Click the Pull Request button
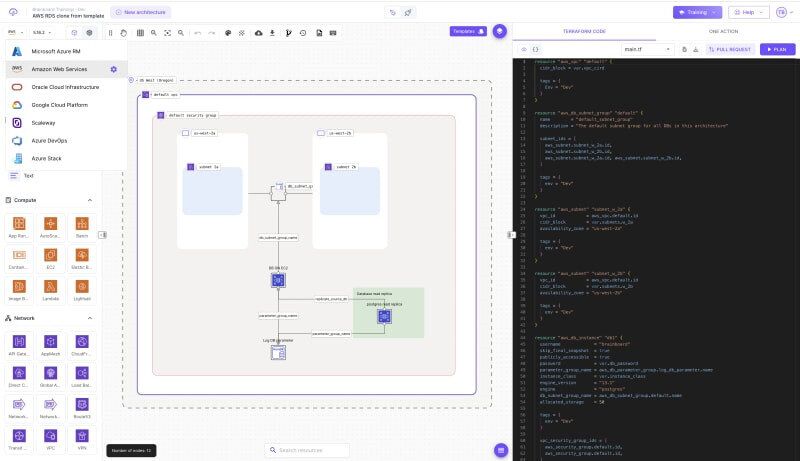800x461 pixels. click(x=730, y=49)
